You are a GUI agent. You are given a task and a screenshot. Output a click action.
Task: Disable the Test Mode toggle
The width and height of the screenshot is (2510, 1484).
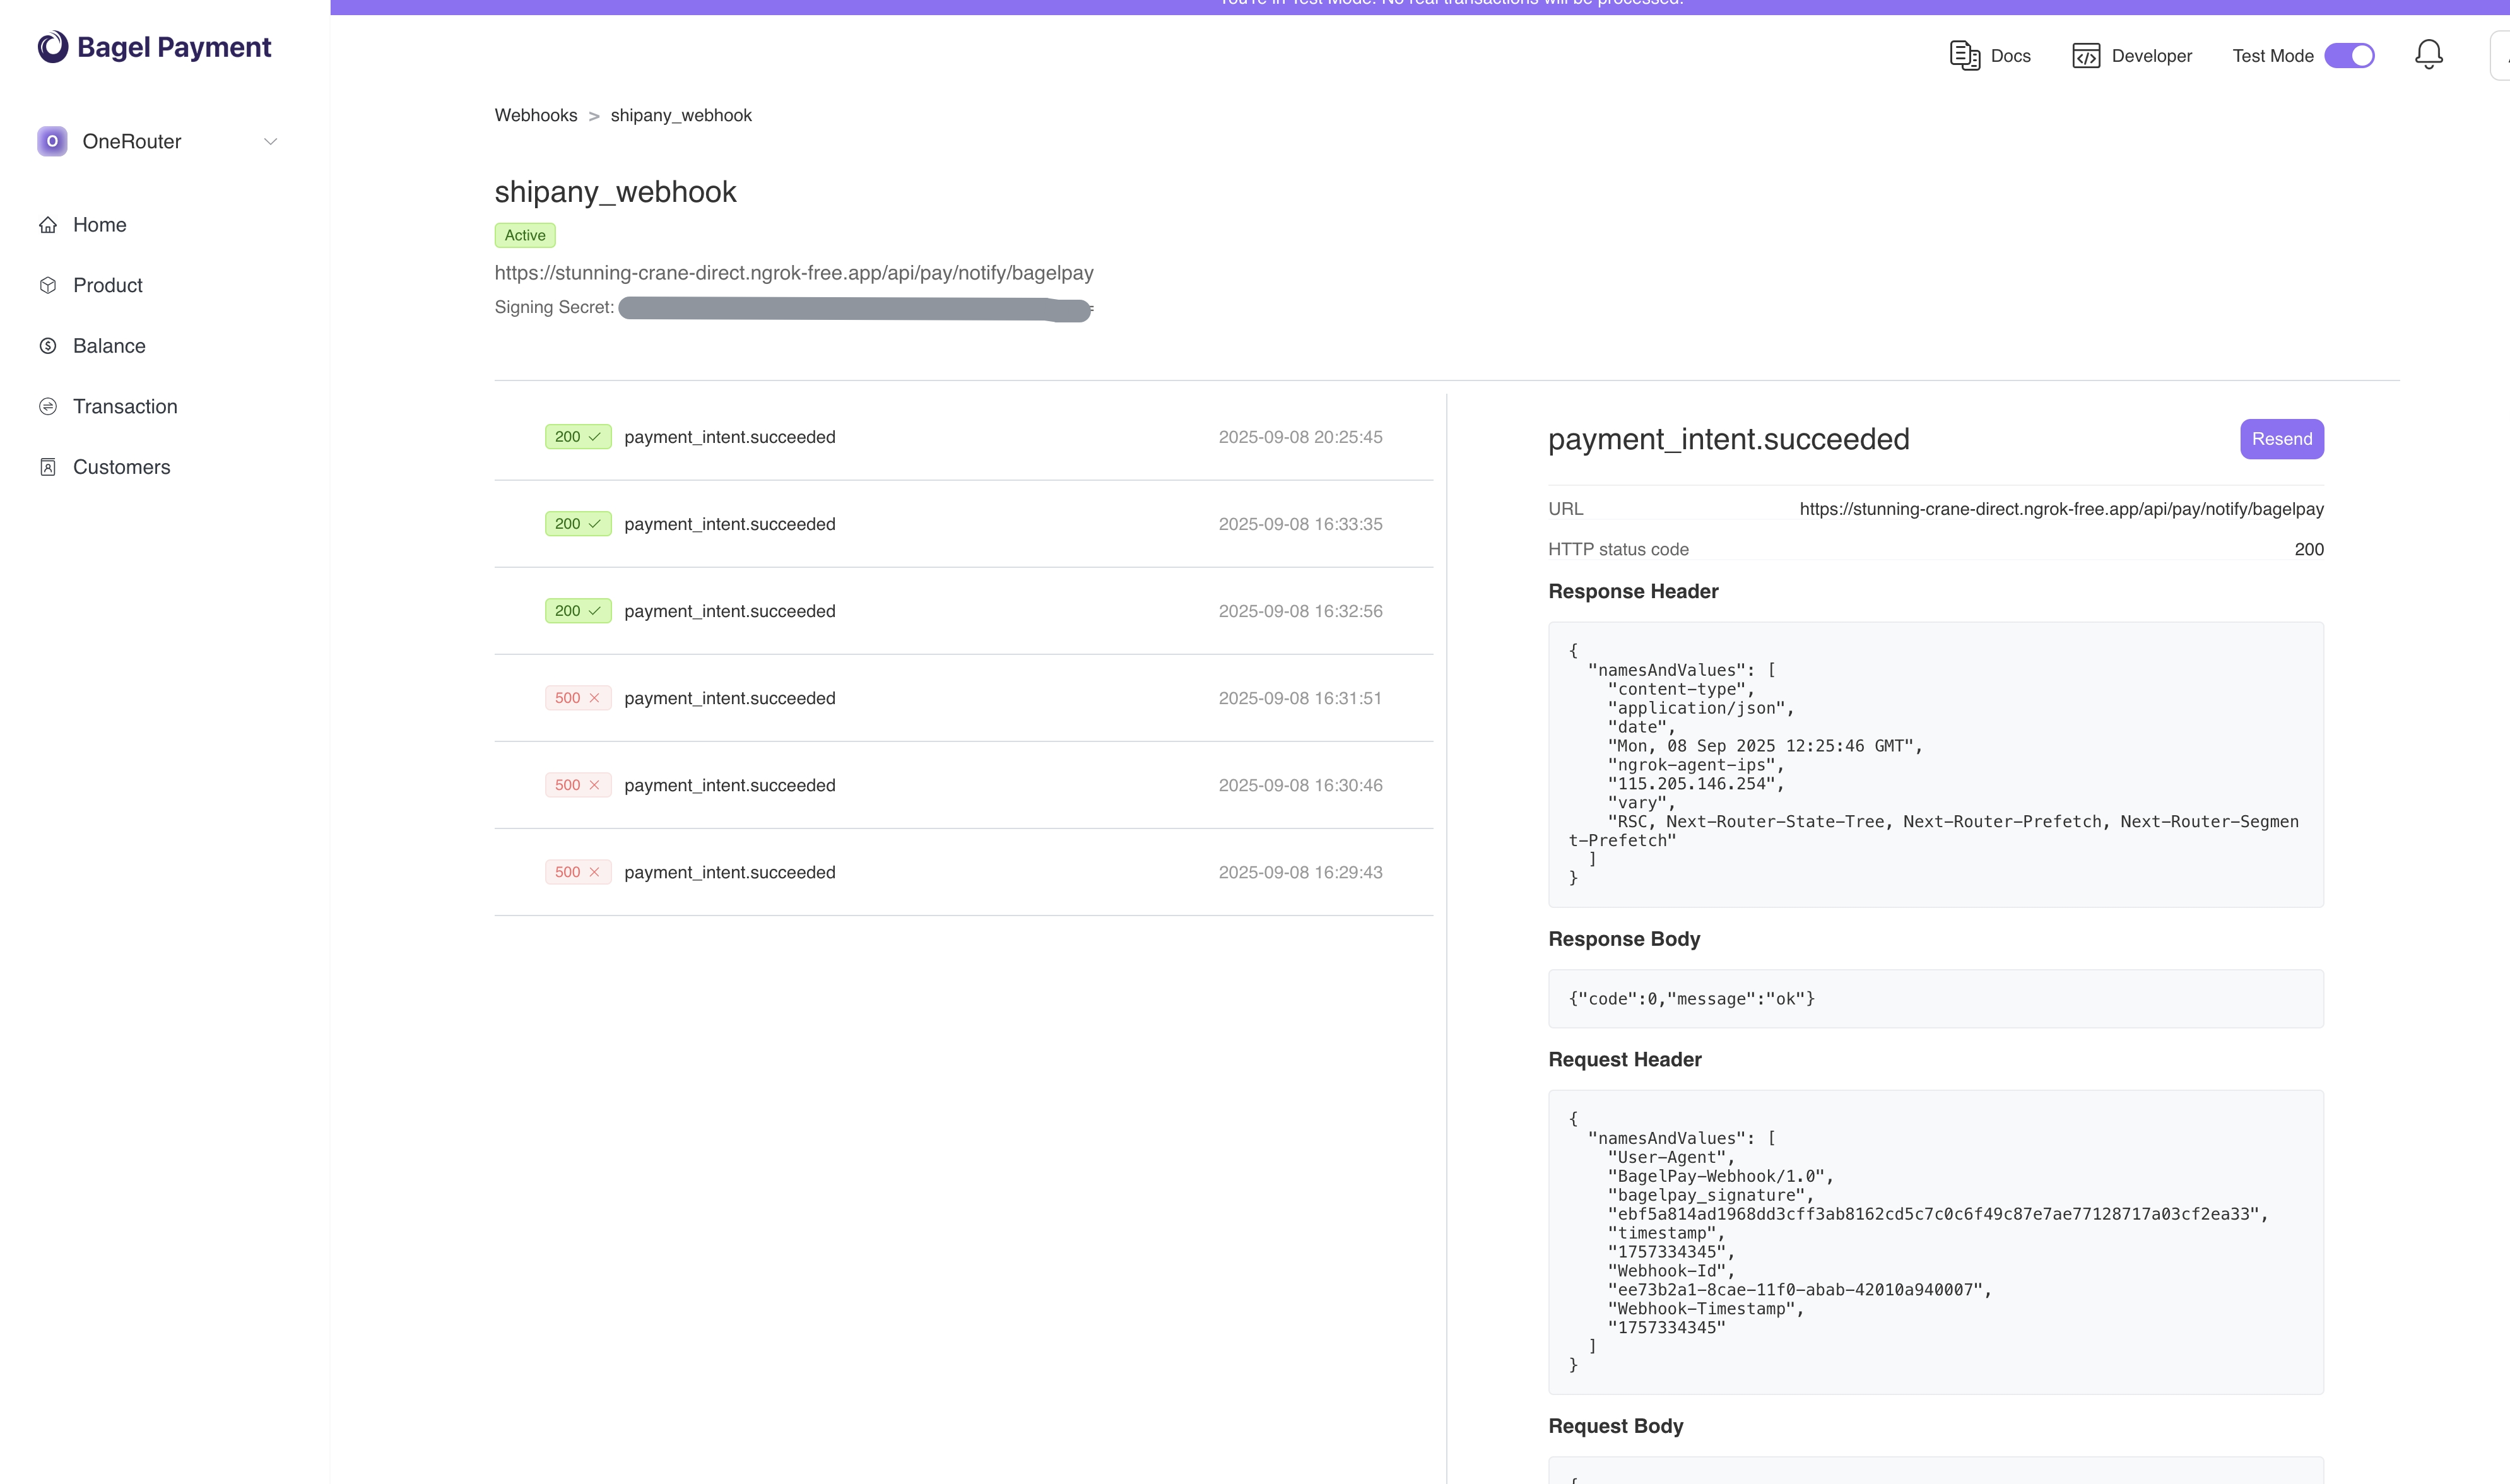click(x=2349, y=55)
